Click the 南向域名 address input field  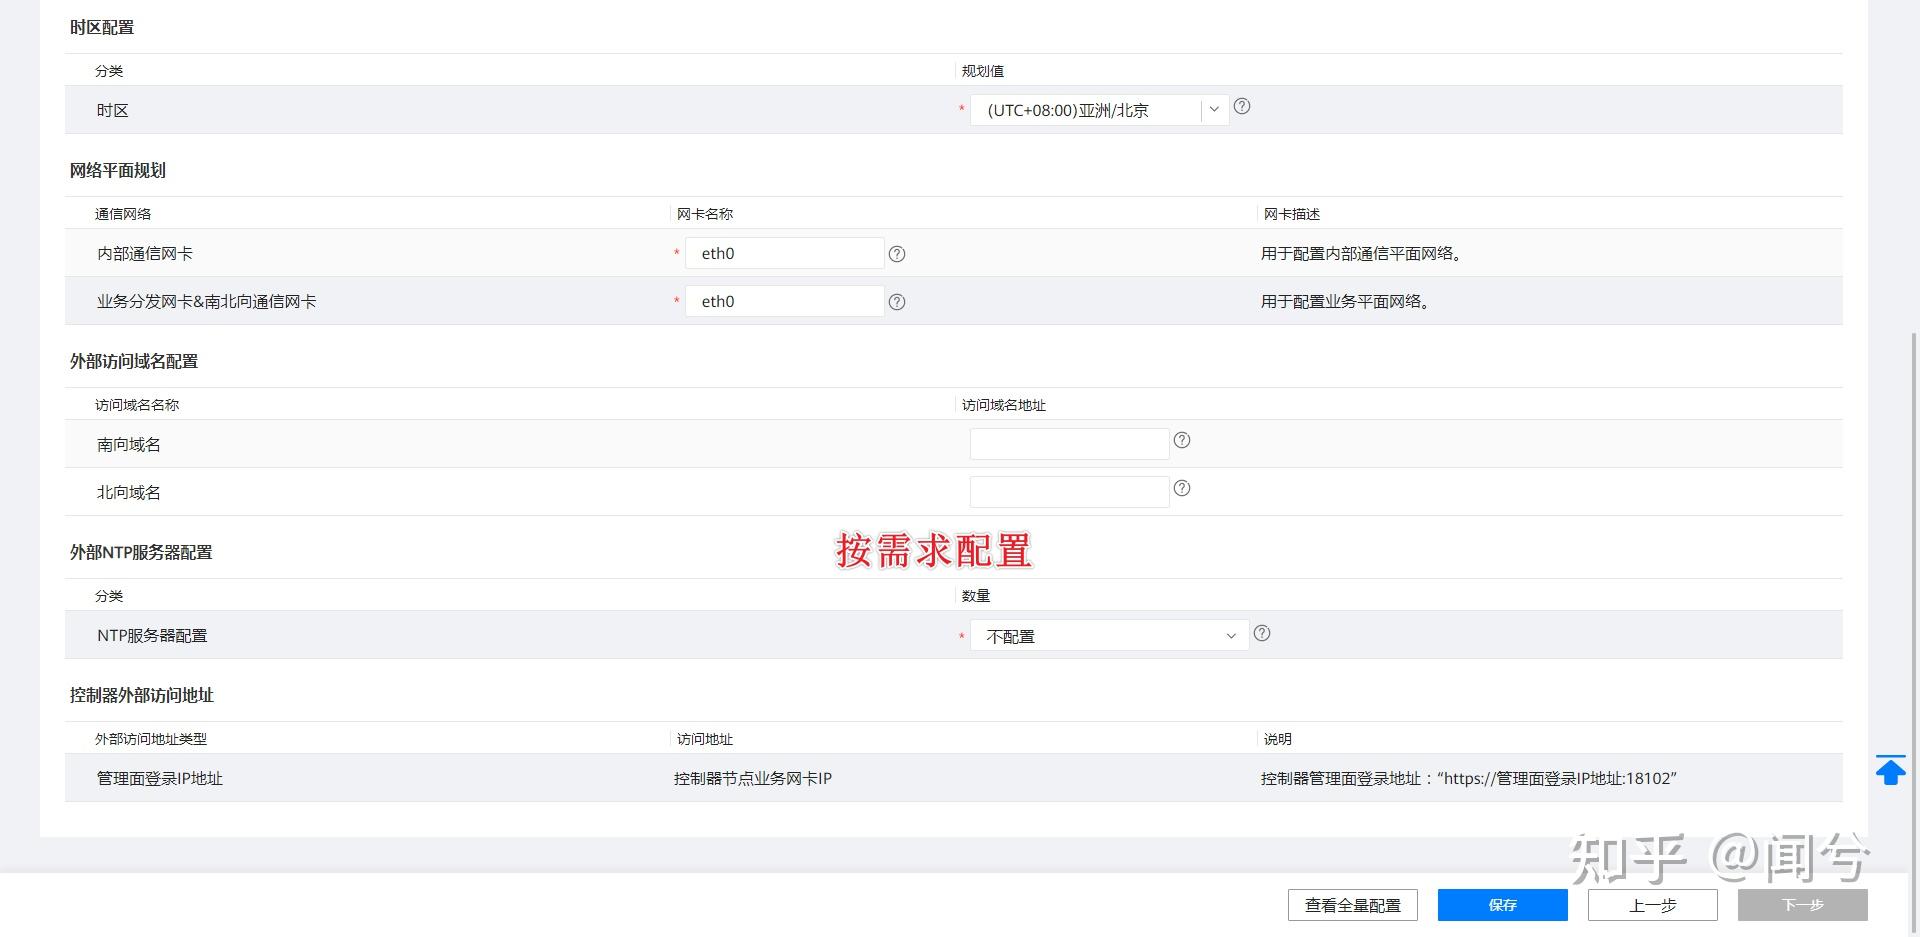click(x=1068, y=443)
